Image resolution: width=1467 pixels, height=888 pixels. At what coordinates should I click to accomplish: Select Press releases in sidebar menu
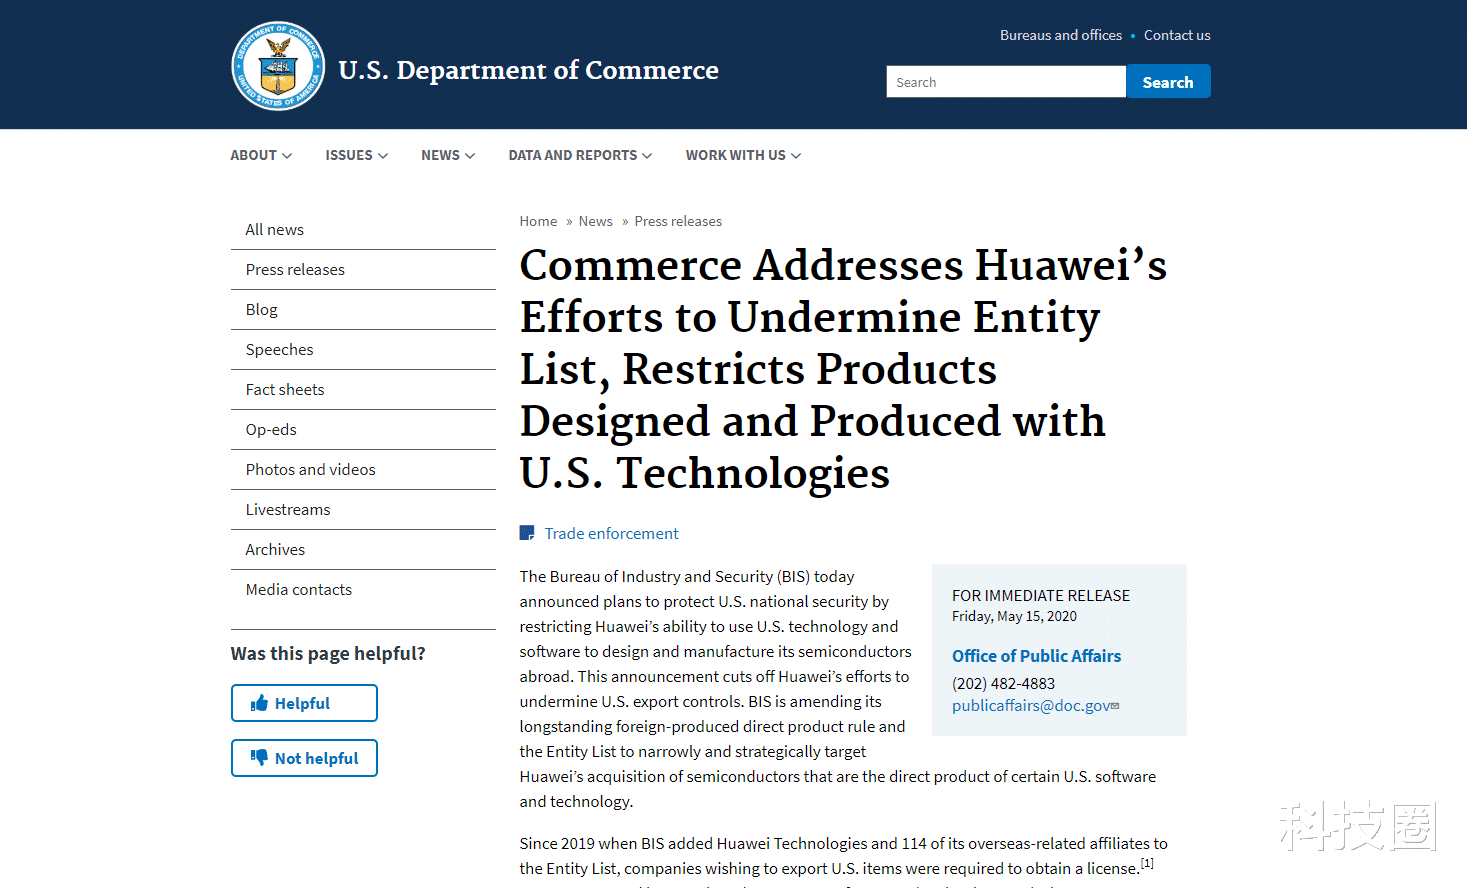363,270
